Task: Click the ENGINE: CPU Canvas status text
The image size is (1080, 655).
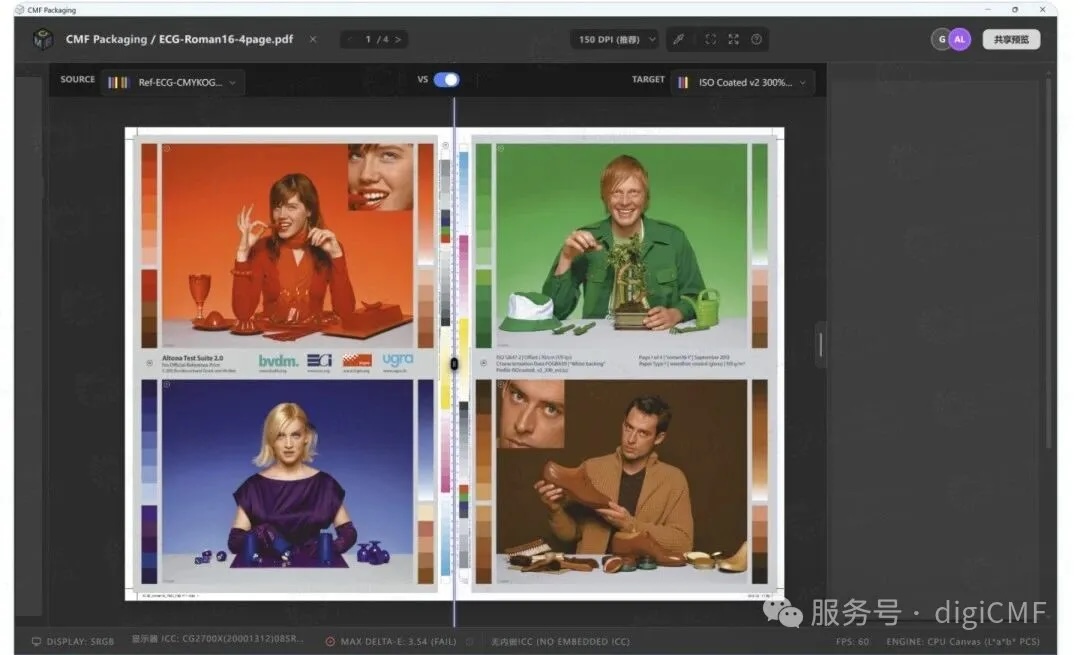Action: 963,641
